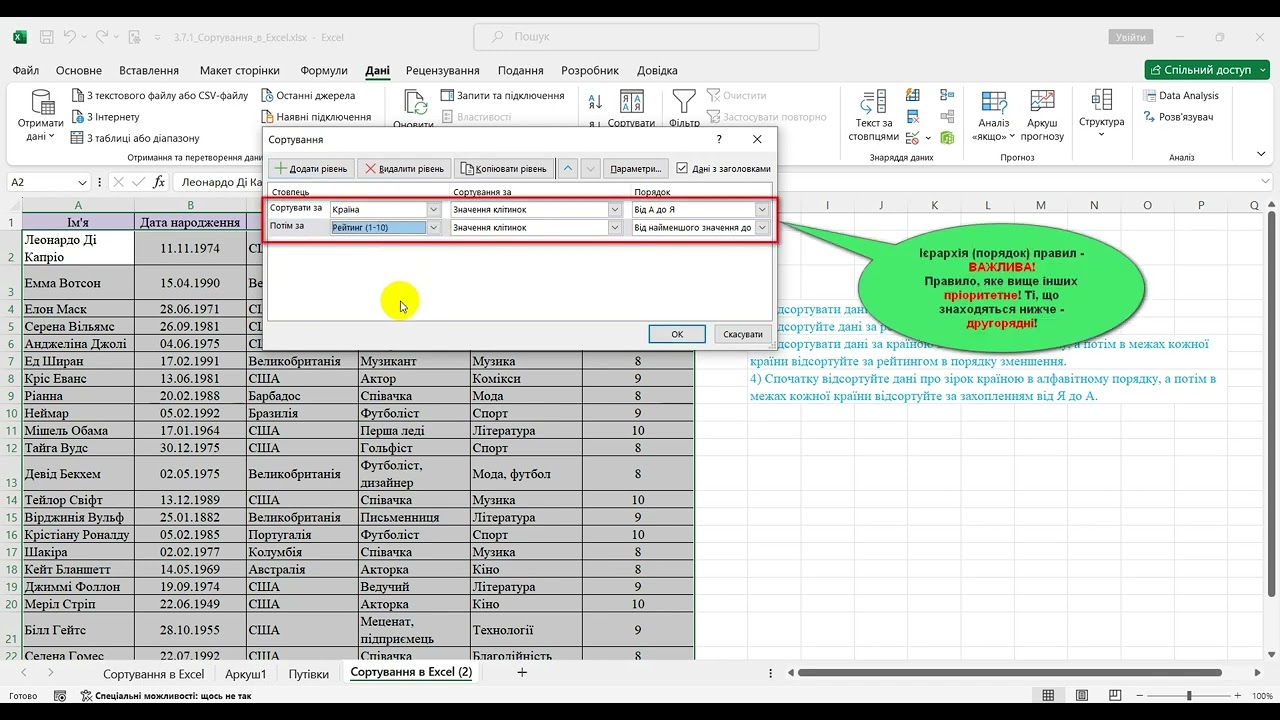The image size is (1280, 720).
Task: Expand the Structure (Структура) group
Action: pyautogui.click(x=1102, y=114)
